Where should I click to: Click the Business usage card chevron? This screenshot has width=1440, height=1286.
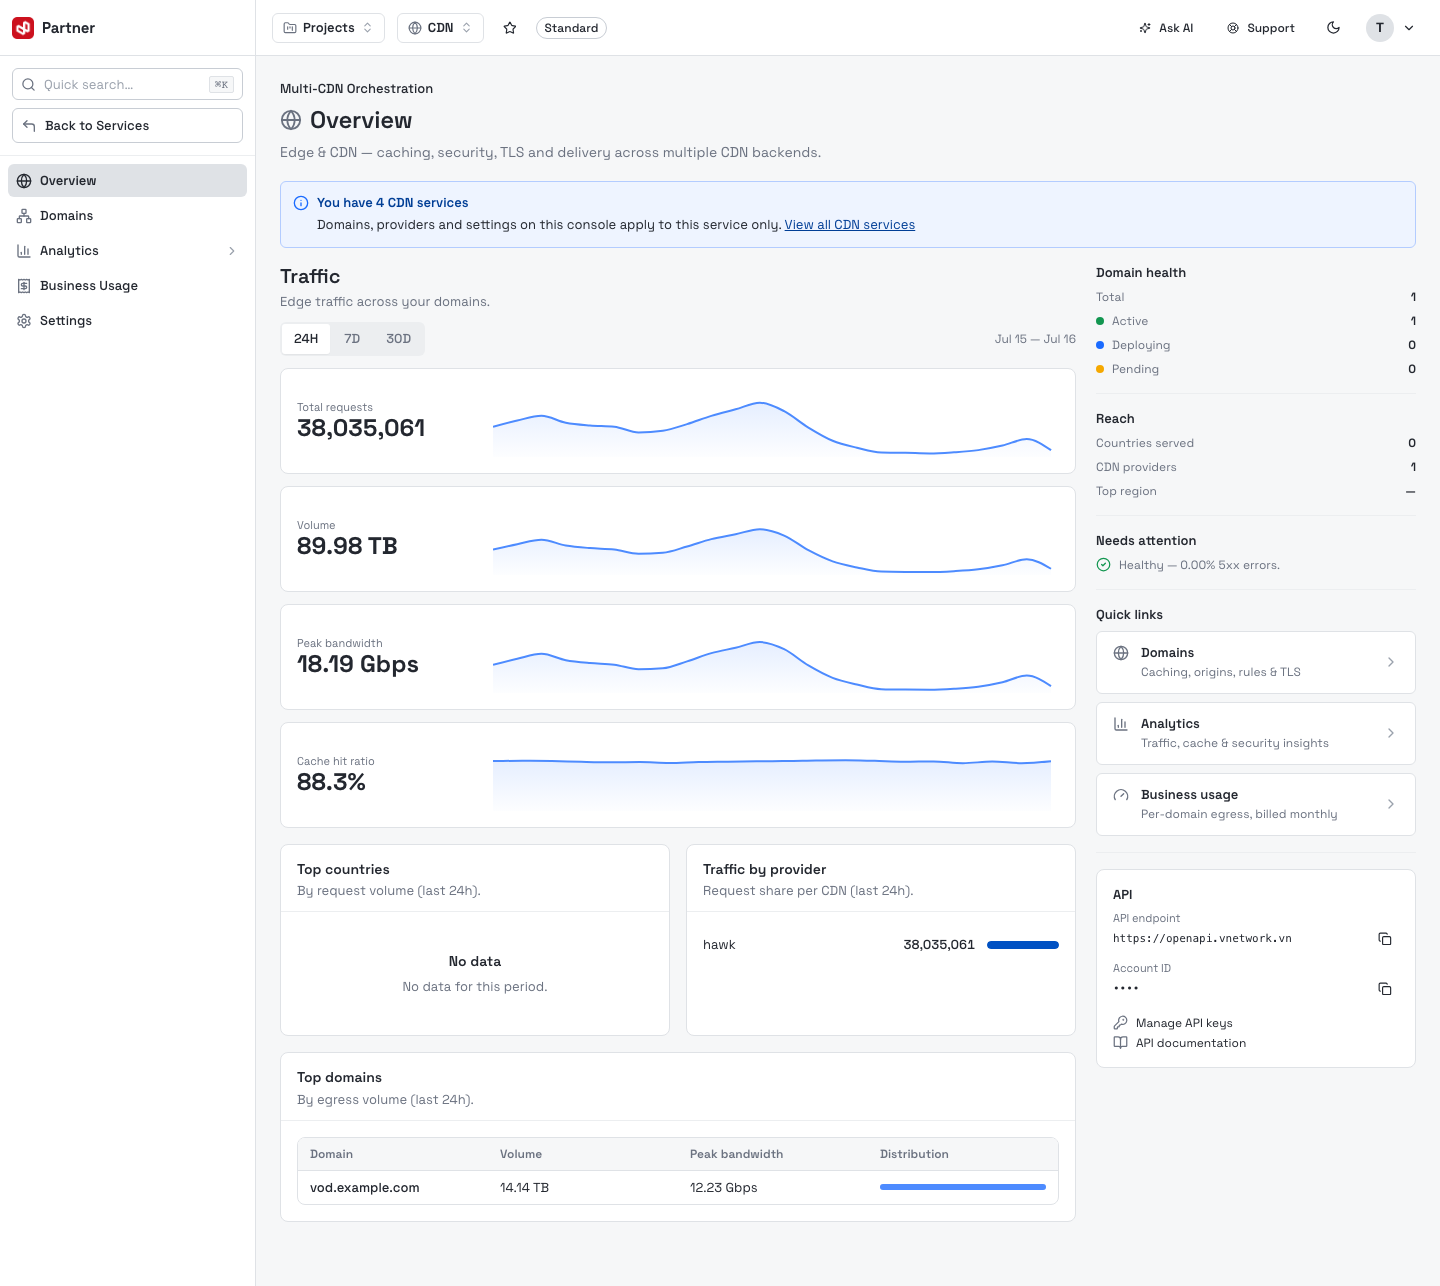[x=1391, y=804]
